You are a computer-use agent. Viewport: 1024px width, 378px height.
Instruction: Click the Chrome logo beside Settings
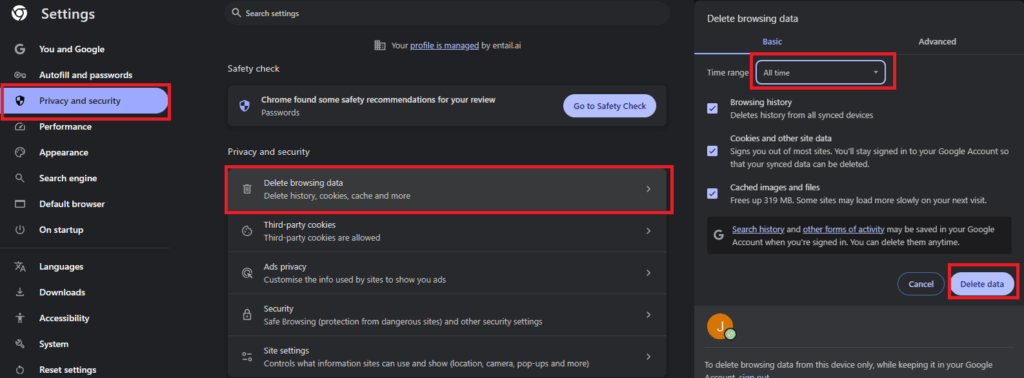pyautogui.click(x=19, y=14)
